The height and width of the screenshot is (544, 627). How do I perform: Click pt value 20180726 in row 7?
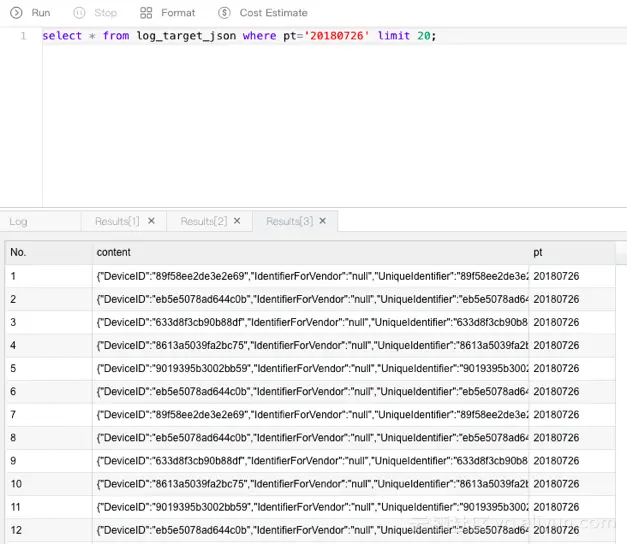(x=556, y=415)
